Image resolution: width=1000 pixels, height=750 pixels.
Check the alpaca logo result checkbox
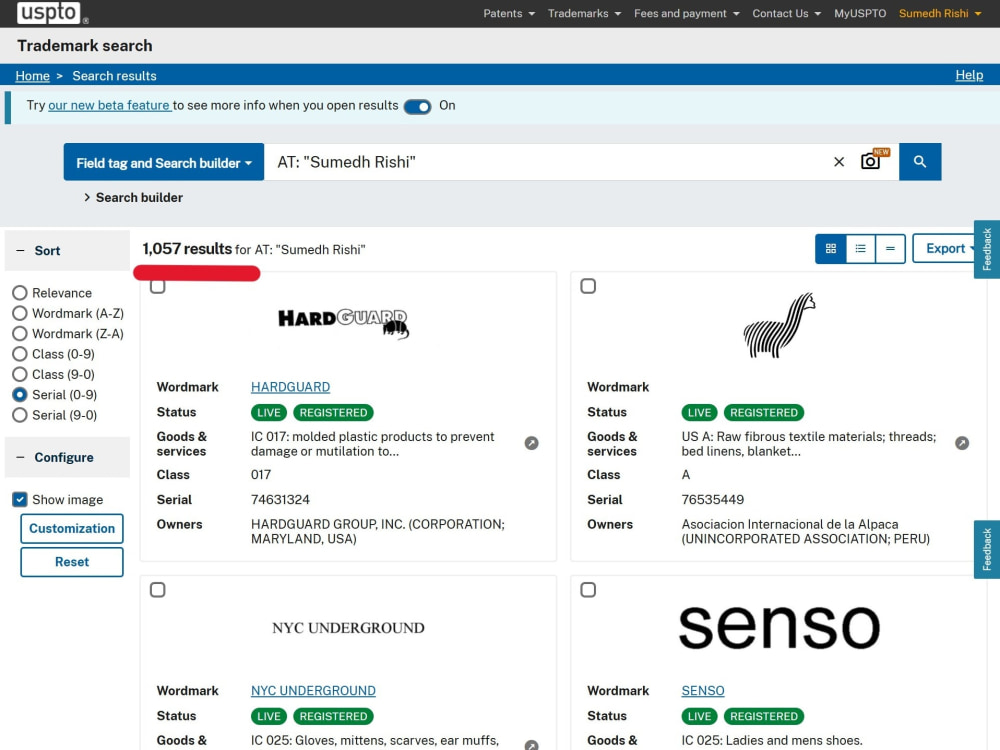(588, 286)
